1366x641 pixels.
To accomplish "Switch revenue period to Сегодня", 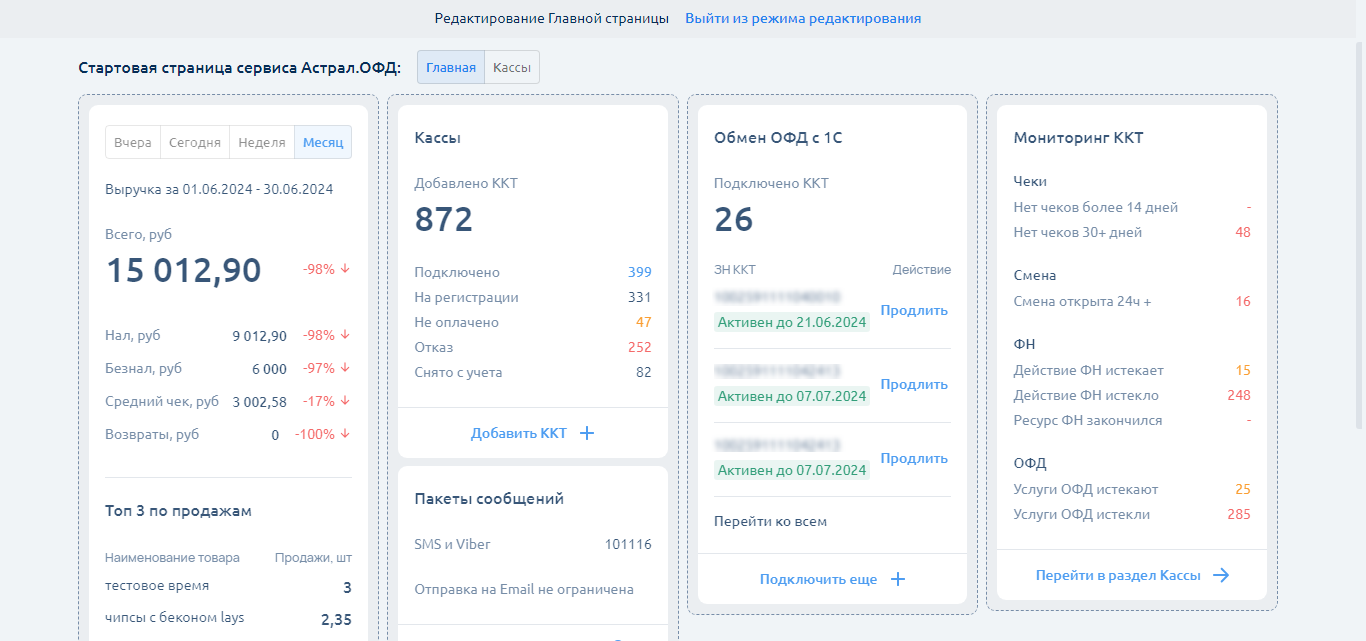I will point(194,142).
